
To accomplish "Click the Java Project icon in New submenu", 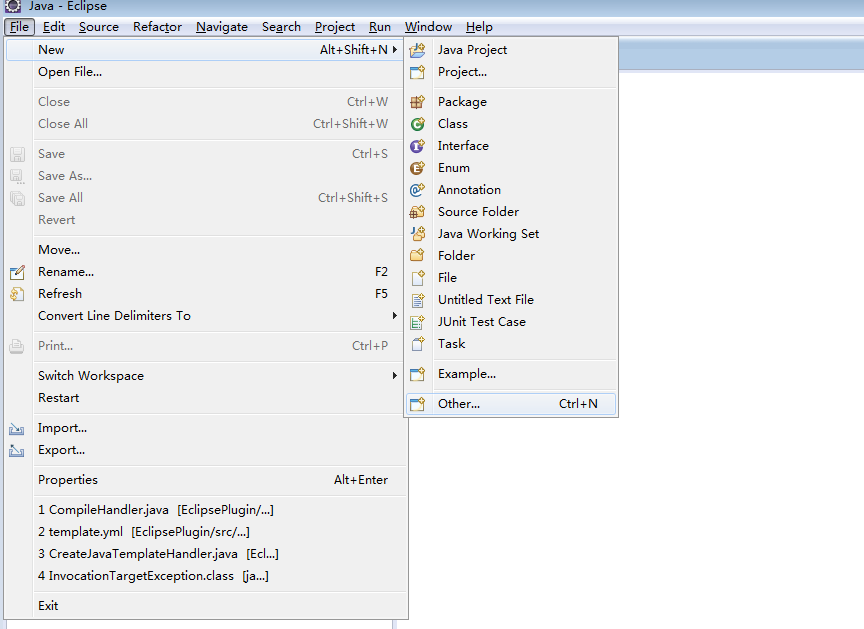I will tap(418, 50).
